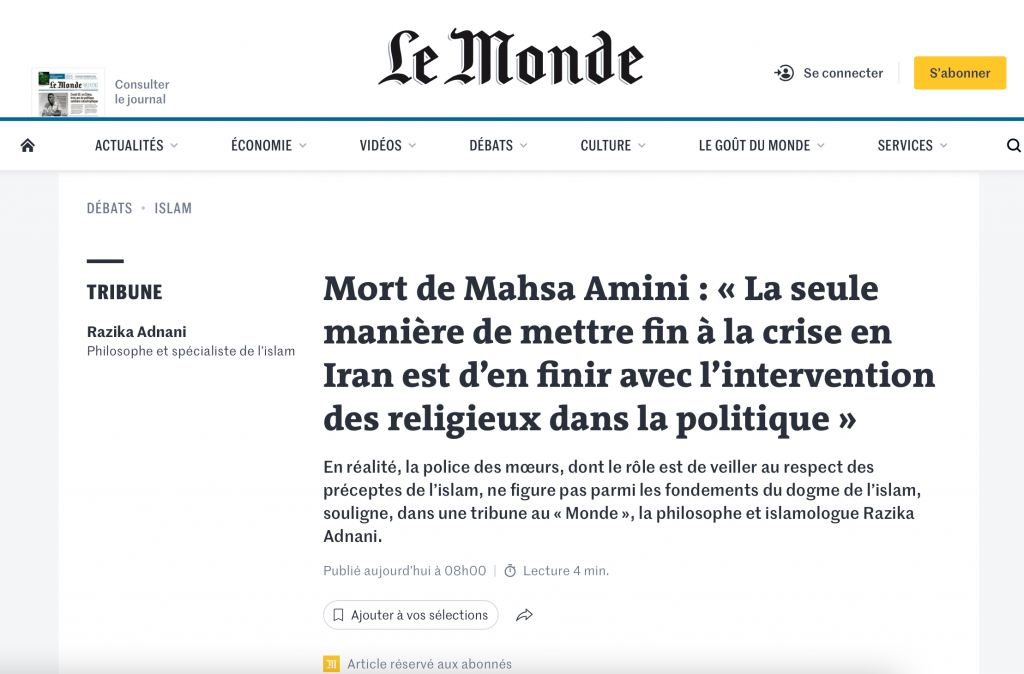Click the Le Monde logo

[511, 58]
